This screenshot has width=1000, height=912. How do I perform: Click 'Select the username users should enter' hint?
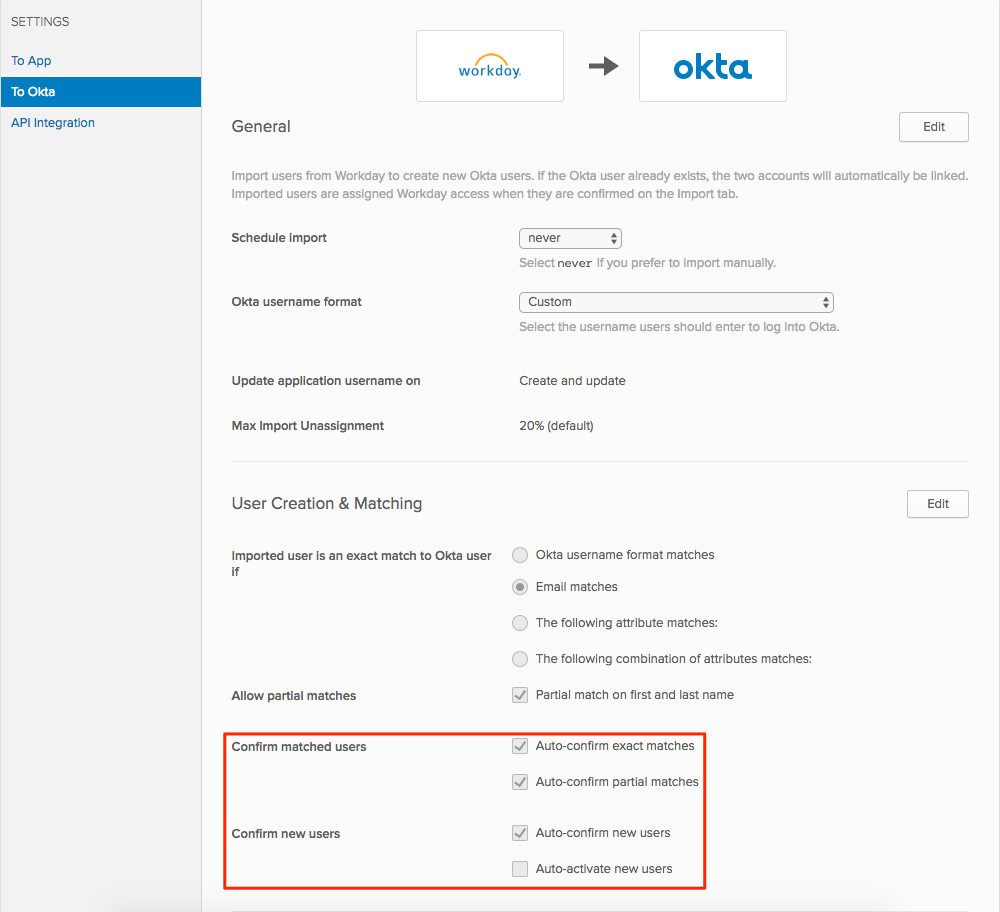[x=679, y=327]
